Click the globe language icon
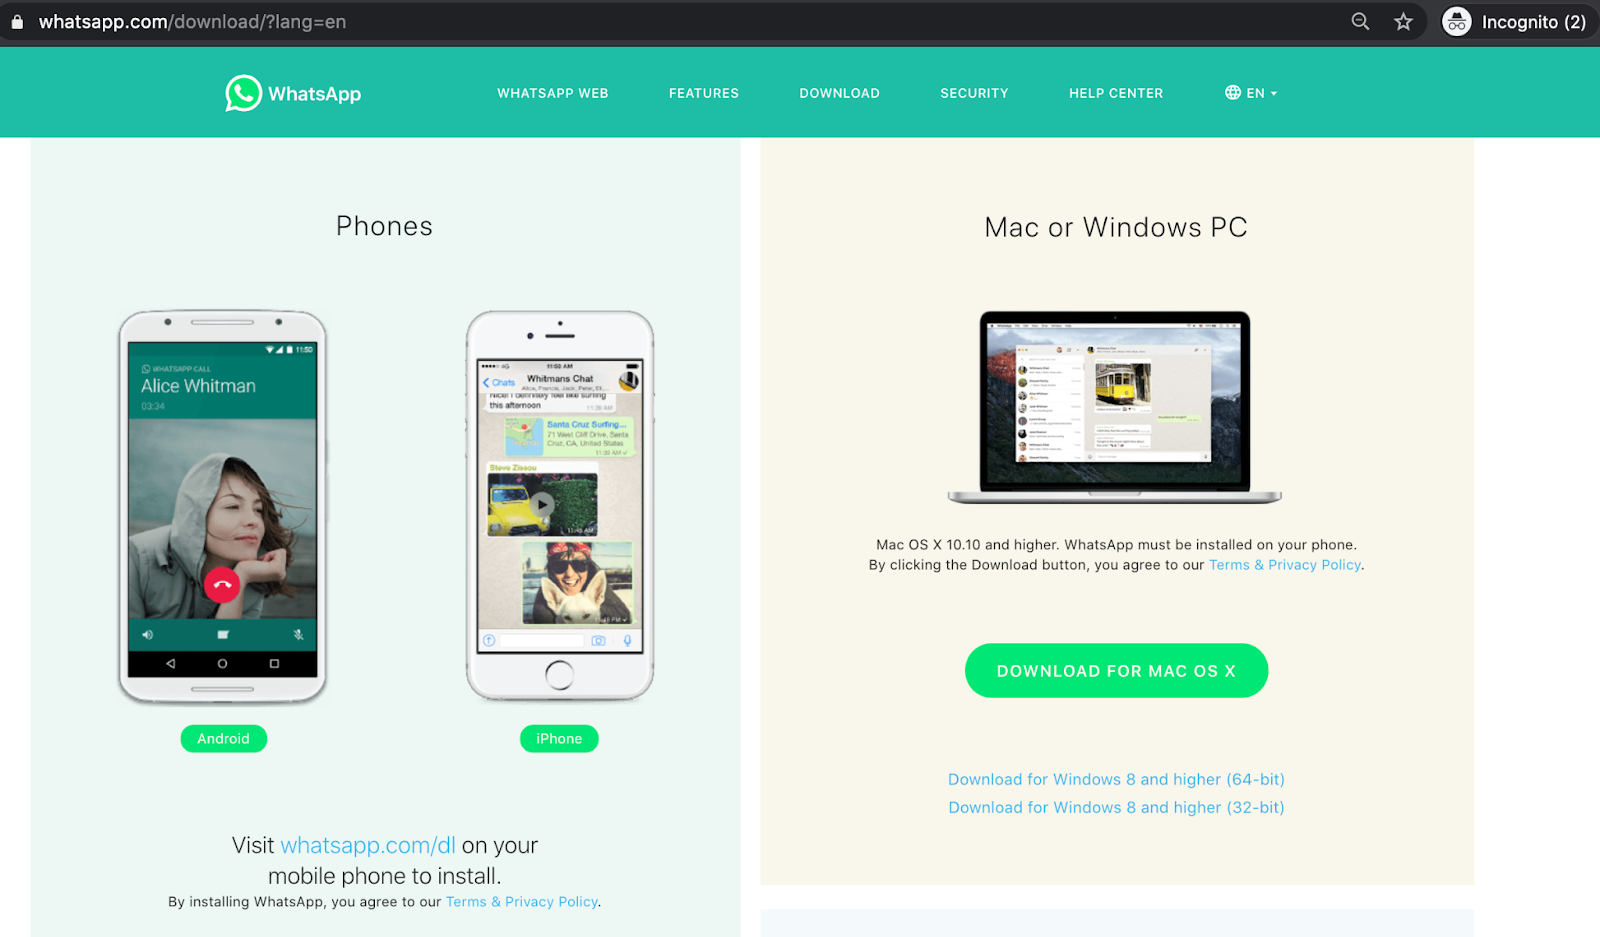 [x=1233, y=93]
